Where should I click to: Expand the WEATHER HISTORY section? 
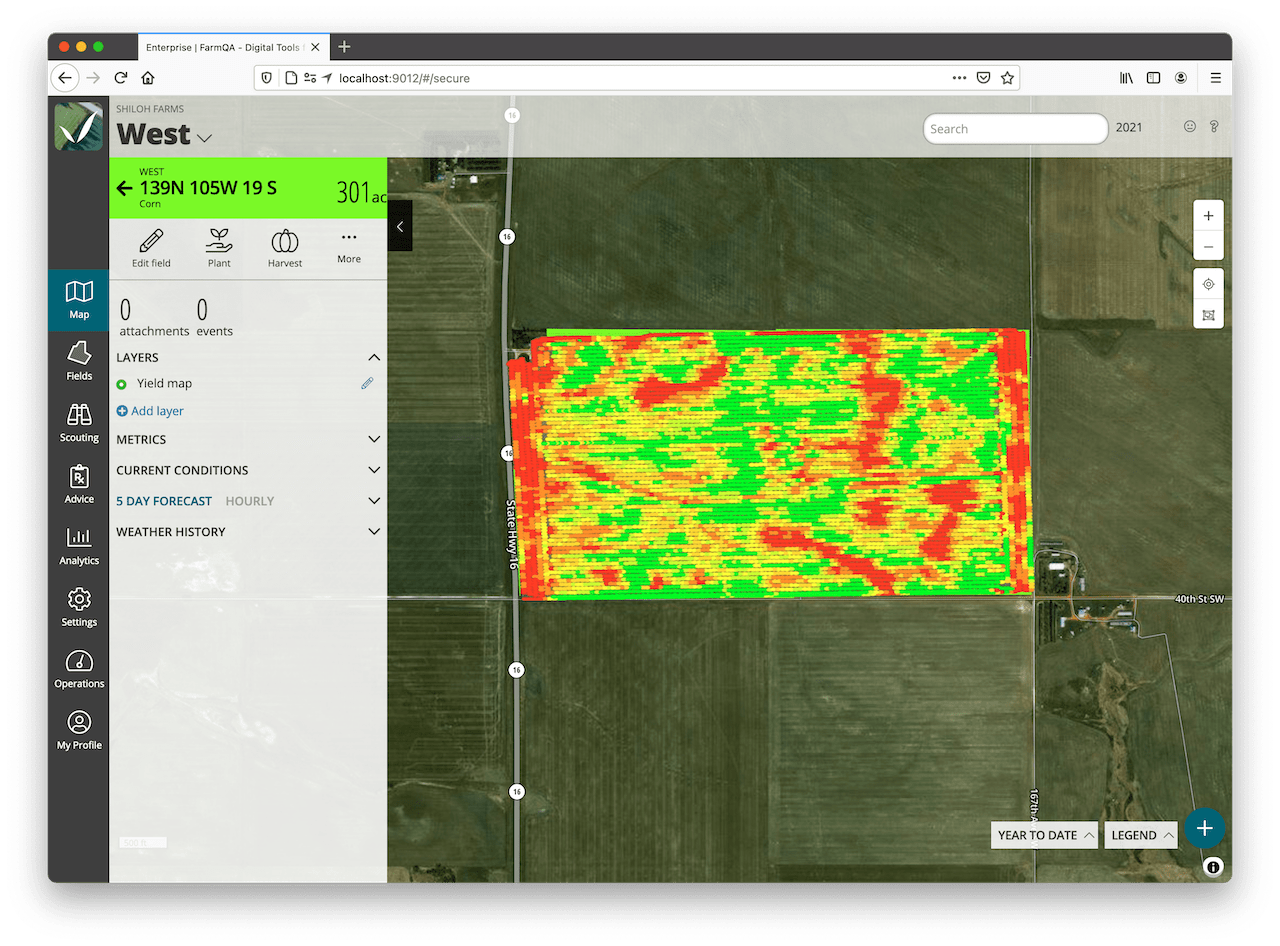pos(374,532)
